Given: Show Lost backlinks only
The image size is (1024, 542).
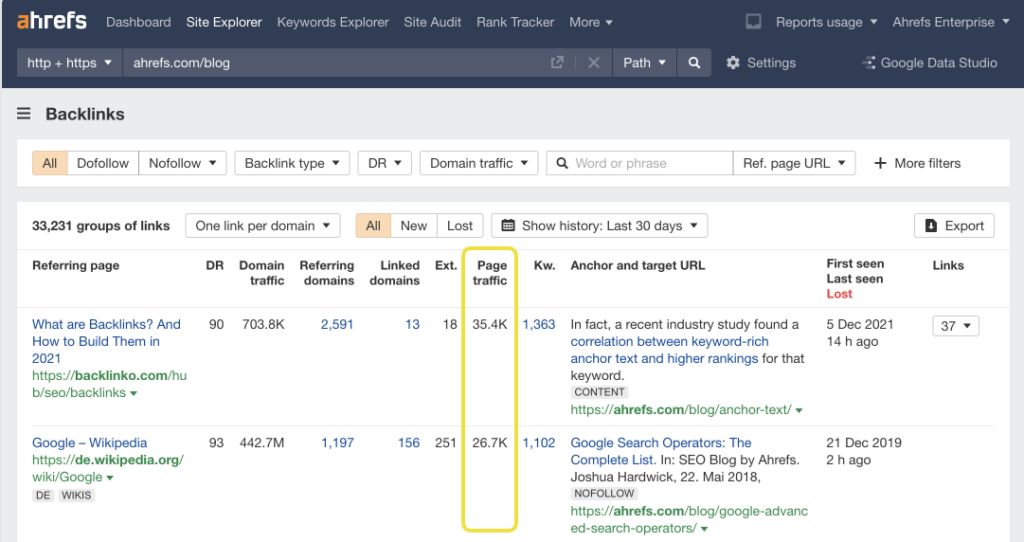Looking at the screenshot, I should pos(460,226).
